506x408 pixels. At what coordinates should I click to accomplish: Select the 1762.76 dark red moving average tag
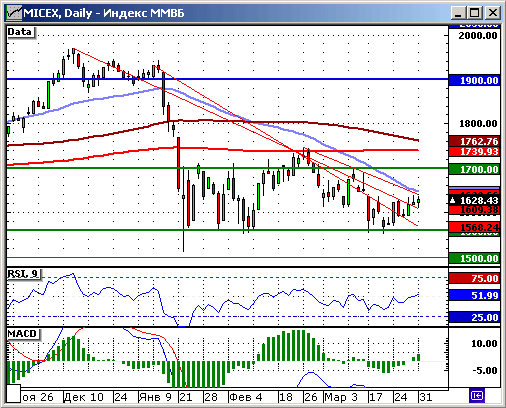click(474, 141)
